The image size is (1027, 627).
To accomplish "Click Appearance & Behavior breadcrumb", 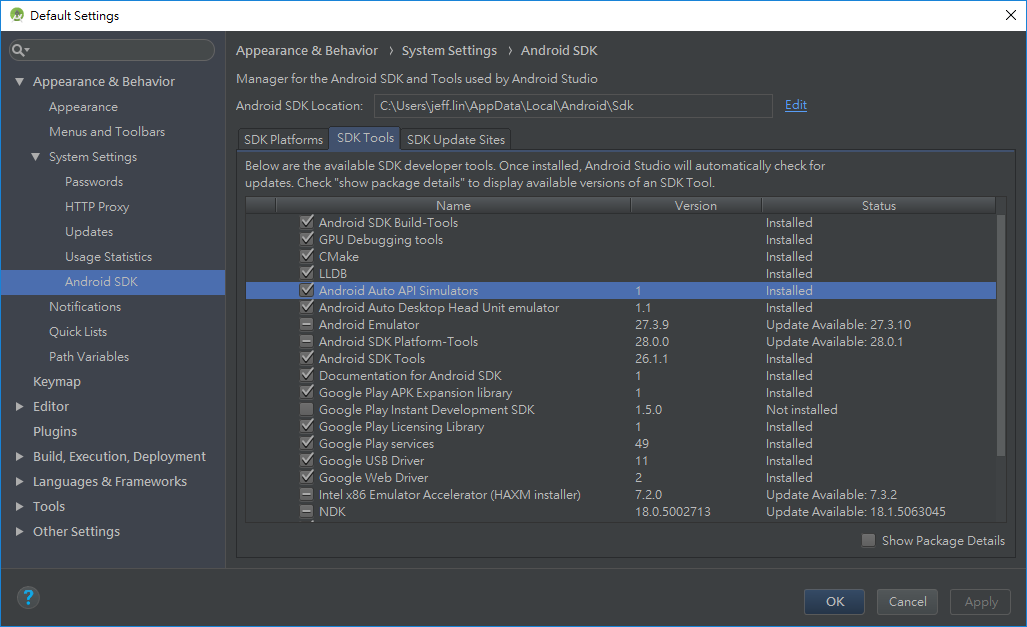I will click(x=307, y=50).
